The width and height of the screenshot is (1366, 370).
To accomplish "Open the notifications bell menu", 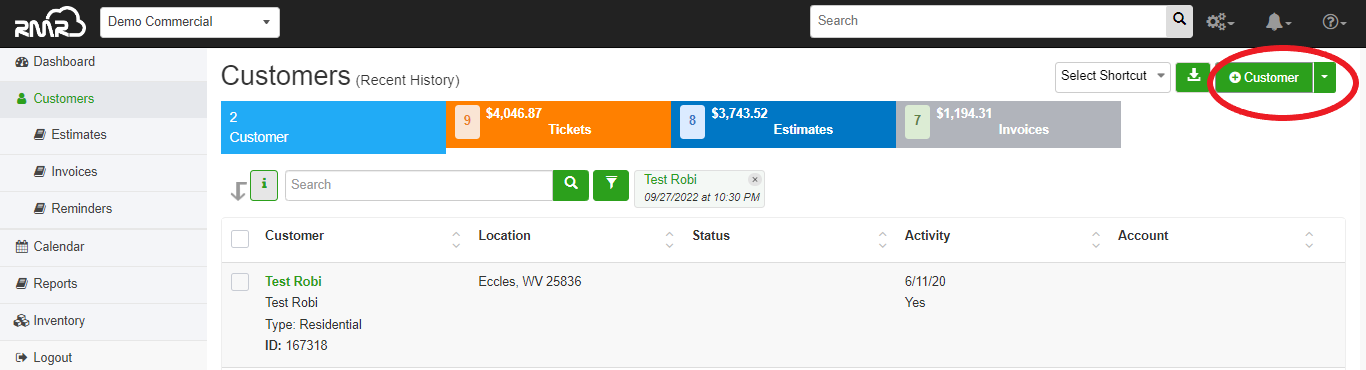I will 1279,21.
